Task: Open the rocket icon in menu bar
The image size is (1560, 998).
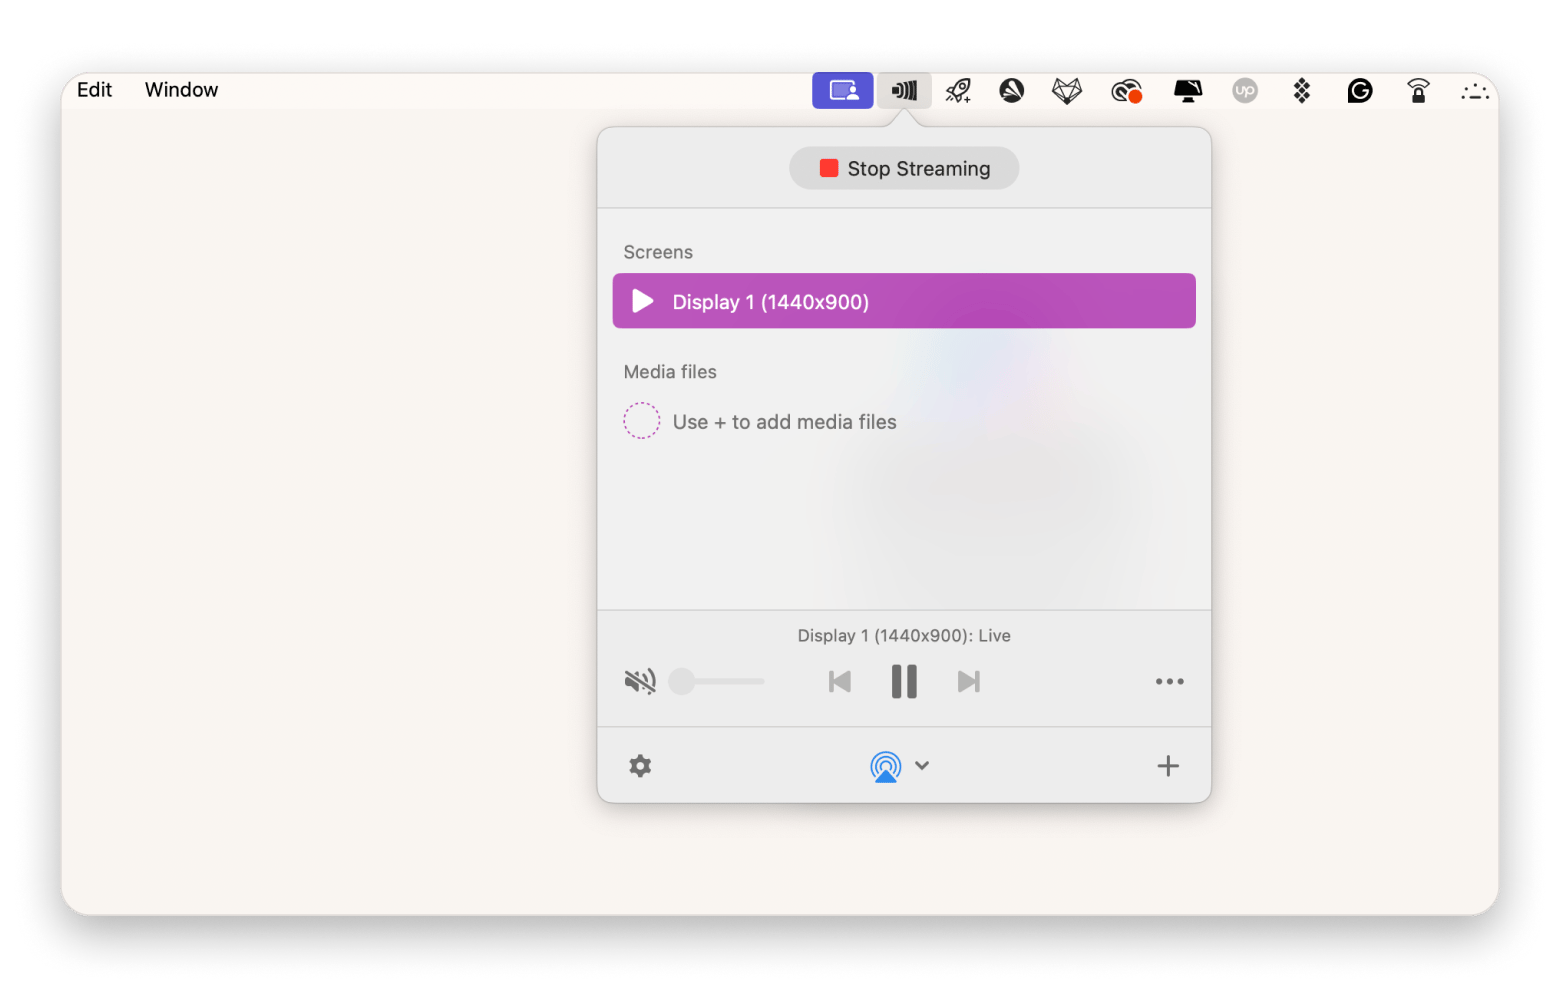Action: tap(958, 91)
